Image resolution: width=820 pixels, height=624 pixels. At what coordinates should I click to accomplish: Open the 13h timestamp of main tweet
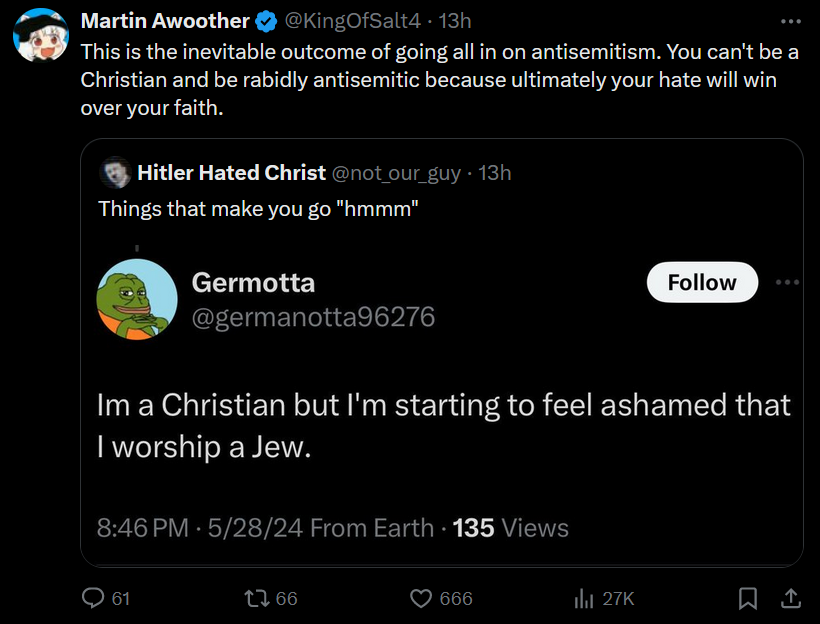(x=456, y=21)
